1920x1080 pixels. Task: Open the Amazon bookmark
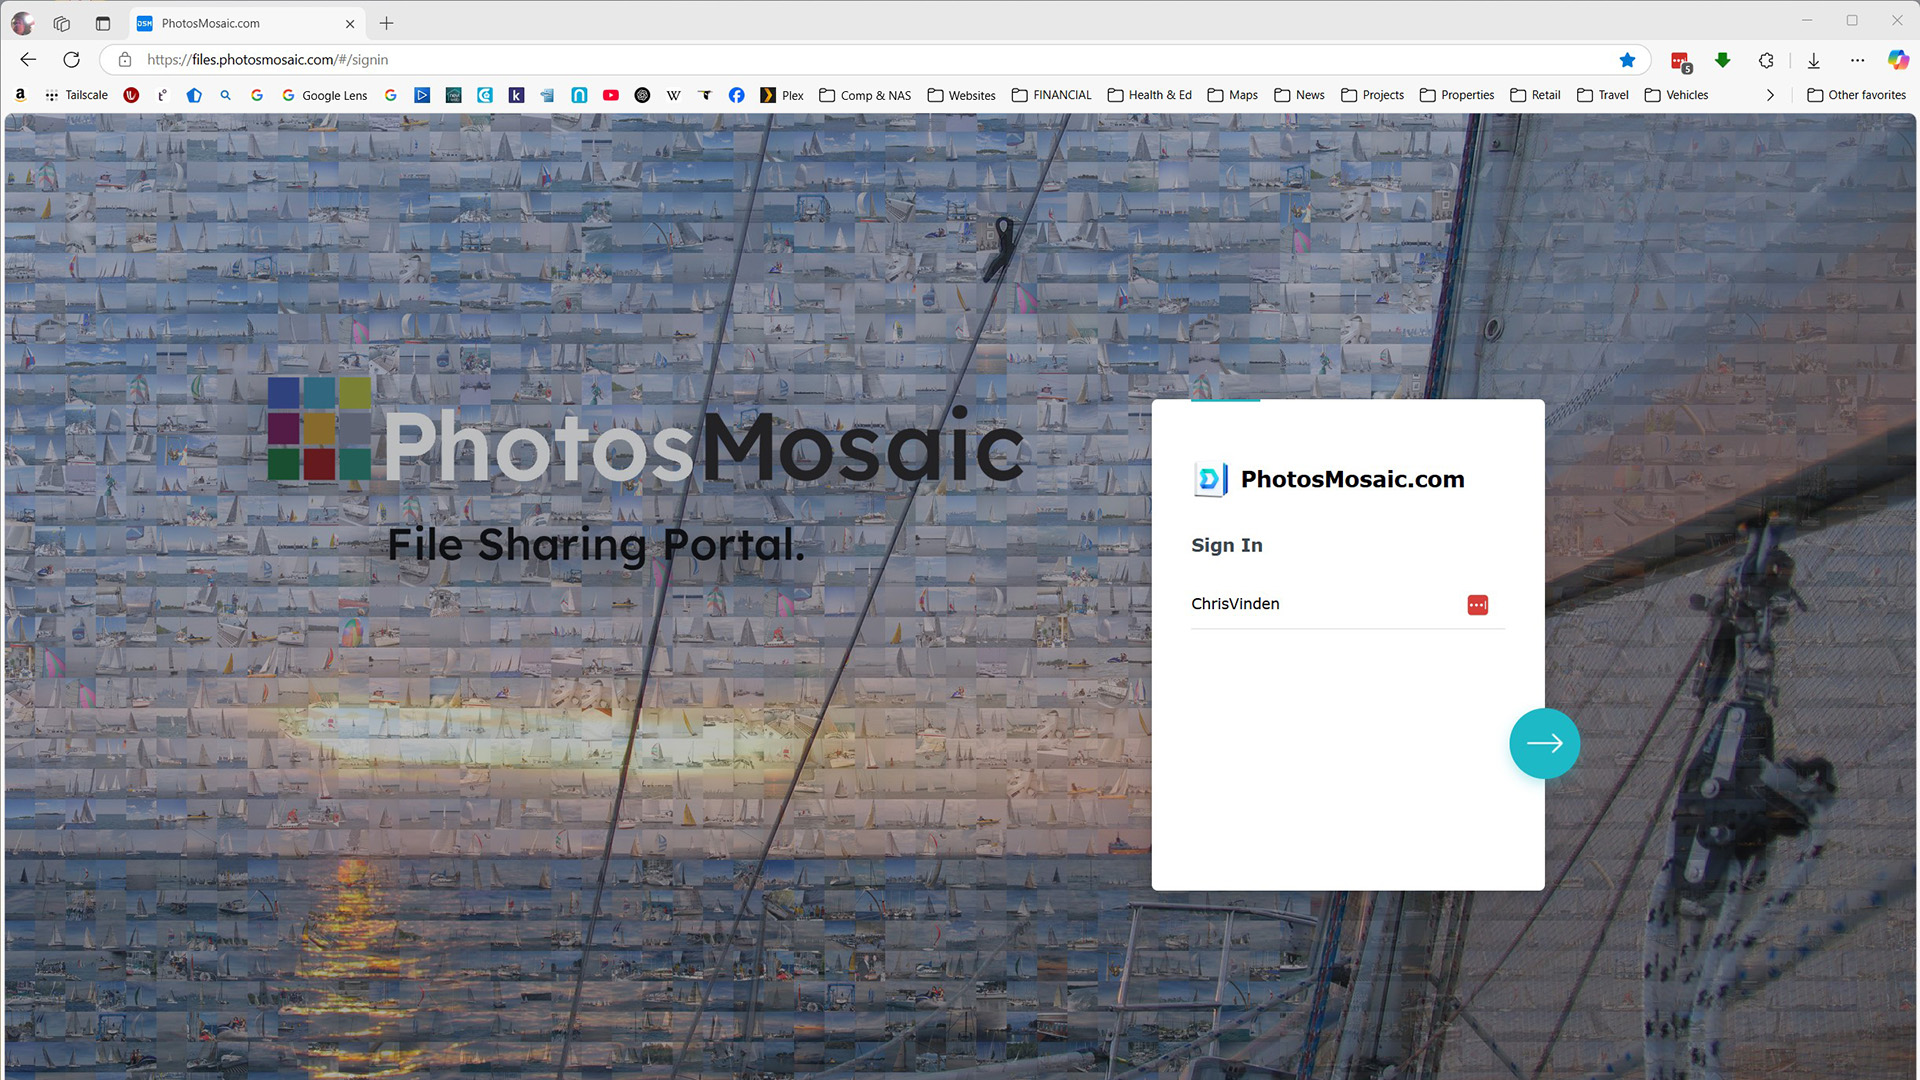20,95
